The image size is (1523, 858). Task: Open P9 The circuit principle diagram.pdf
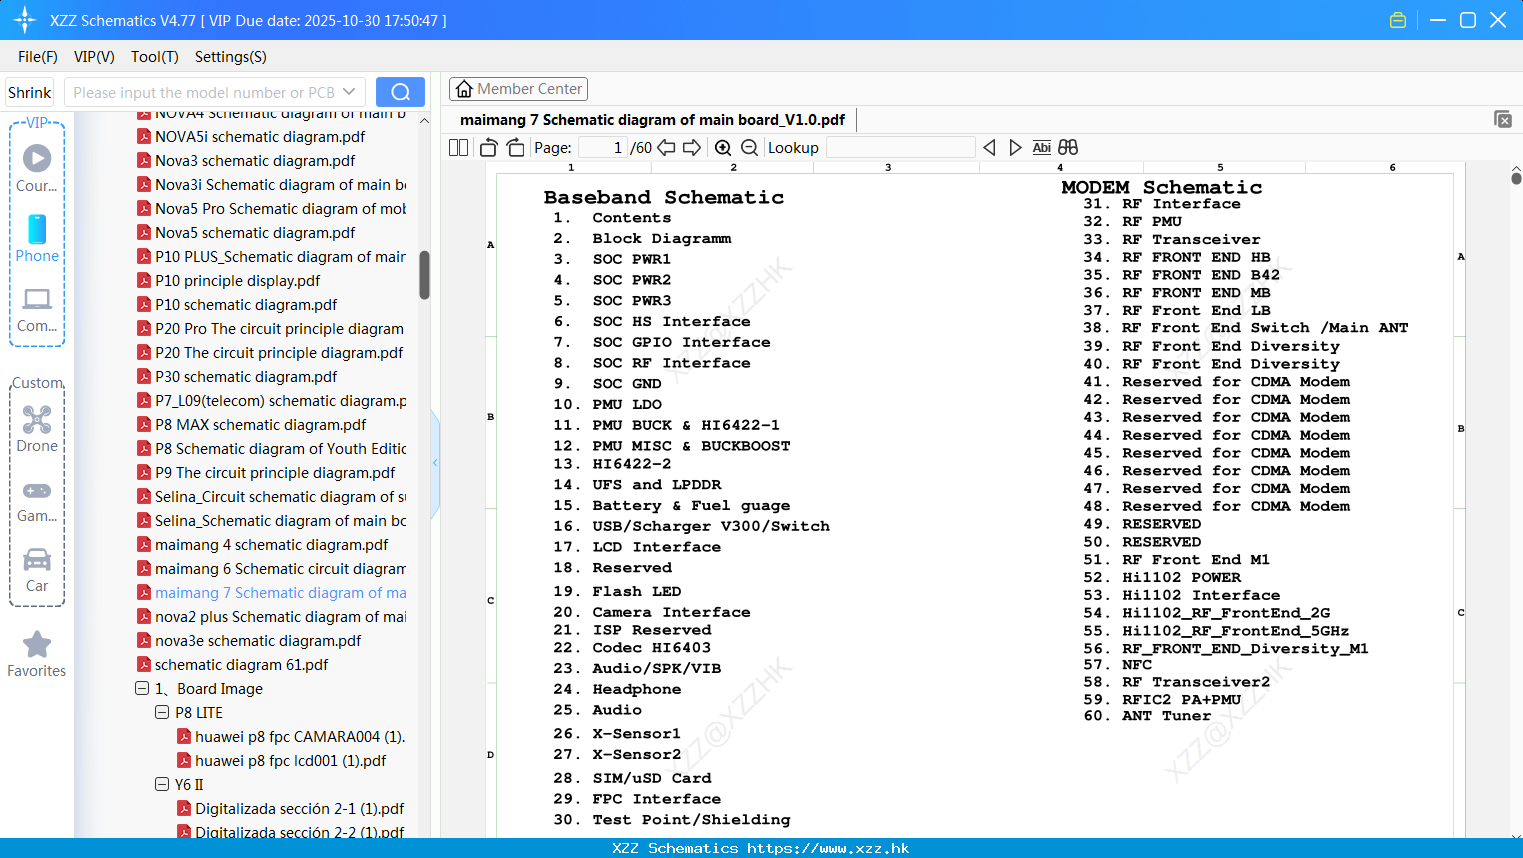[x=275, y=472]
